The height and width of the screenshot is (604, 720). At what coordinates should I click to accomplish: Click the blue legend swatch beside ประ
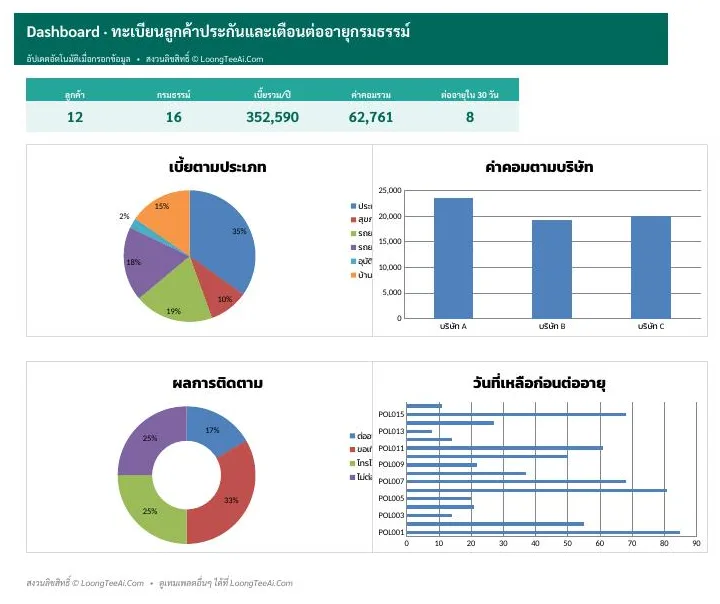(354, 206)
